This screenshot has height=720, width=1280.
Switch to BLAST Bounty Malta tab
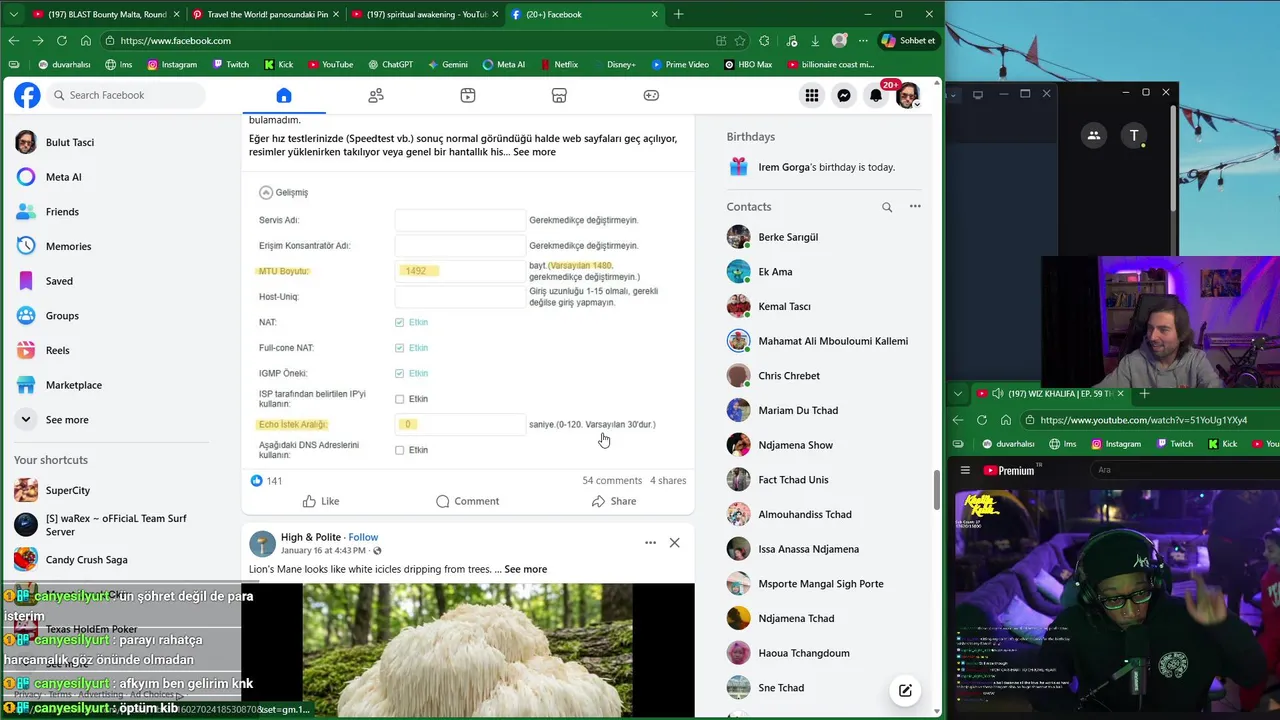point(105,14)
